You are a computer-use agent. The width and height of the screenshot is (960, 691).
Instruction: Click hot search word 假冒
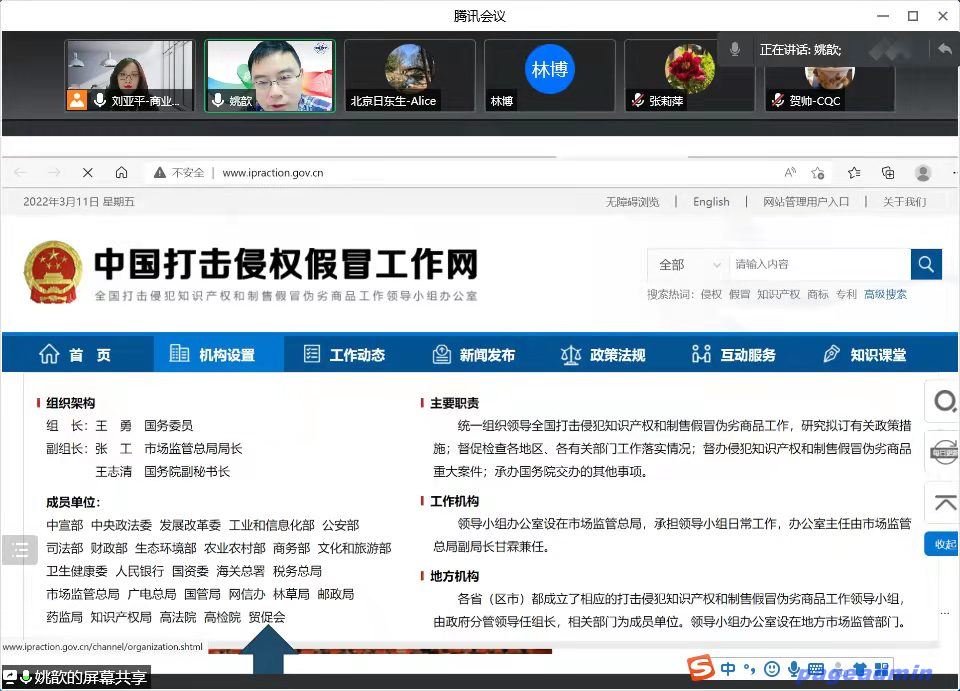click(740, 294)
